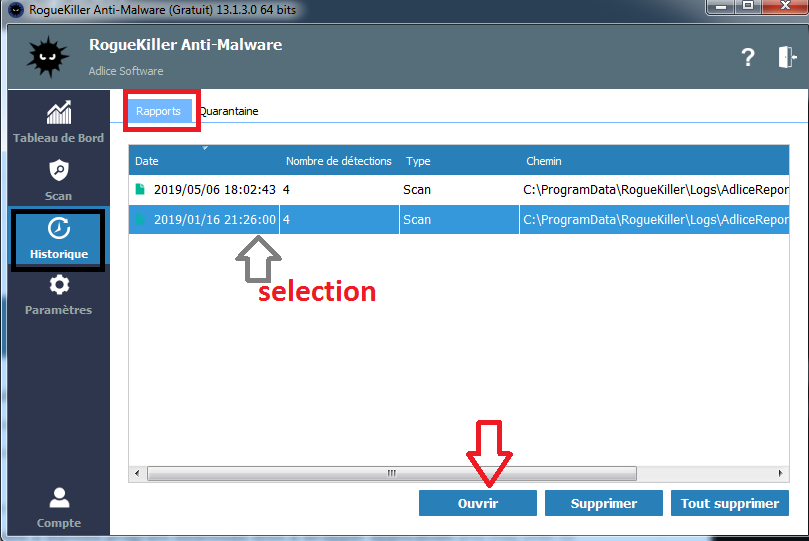The image size is (809, 541).
Task: Open Paramètres gear icon
Action: 59,286
